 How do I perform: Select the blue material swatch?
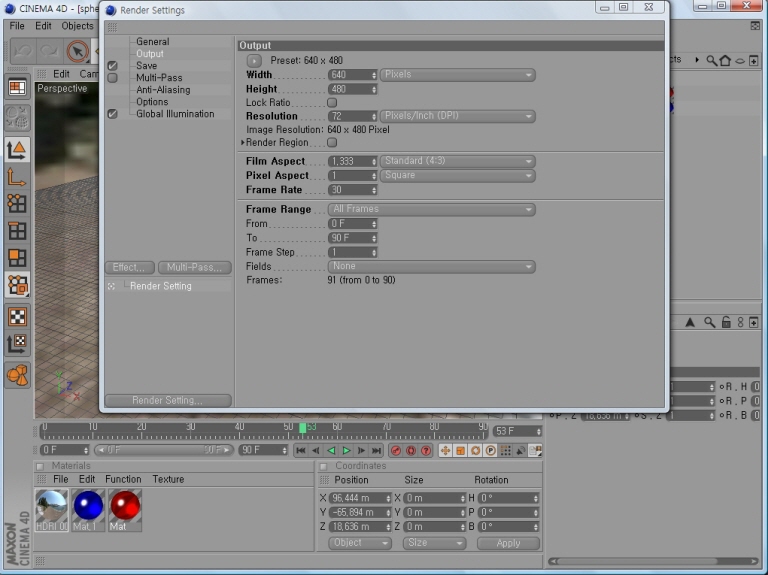tap(89, 506)
